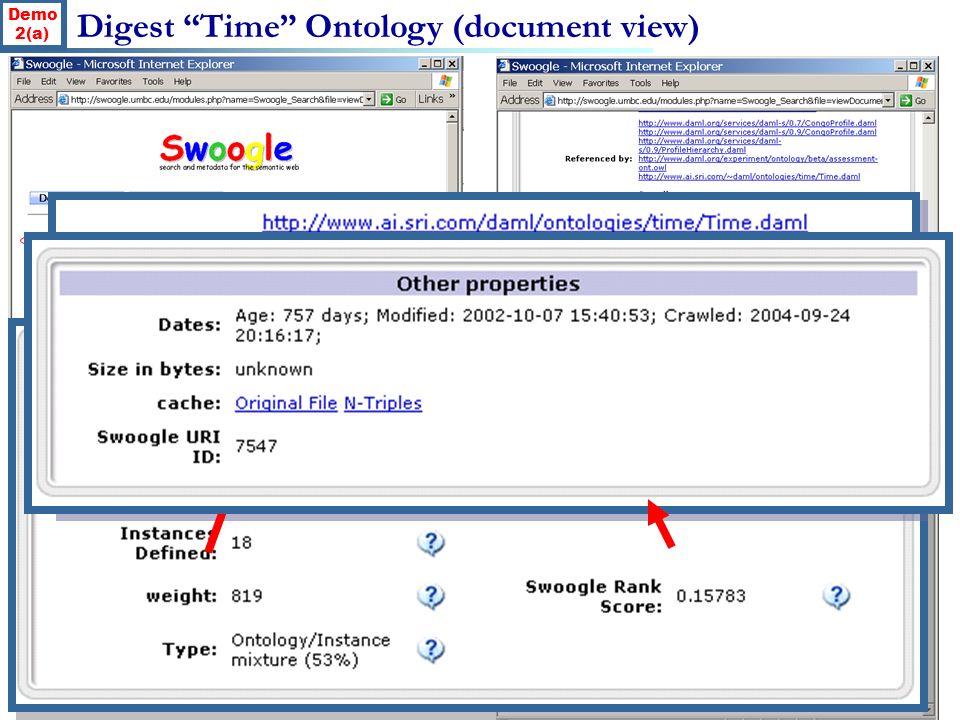Open the daml-s/0.9/CongoProfile.daml link
The width and height of the screenshot is (960, 720).
point(757,132)
